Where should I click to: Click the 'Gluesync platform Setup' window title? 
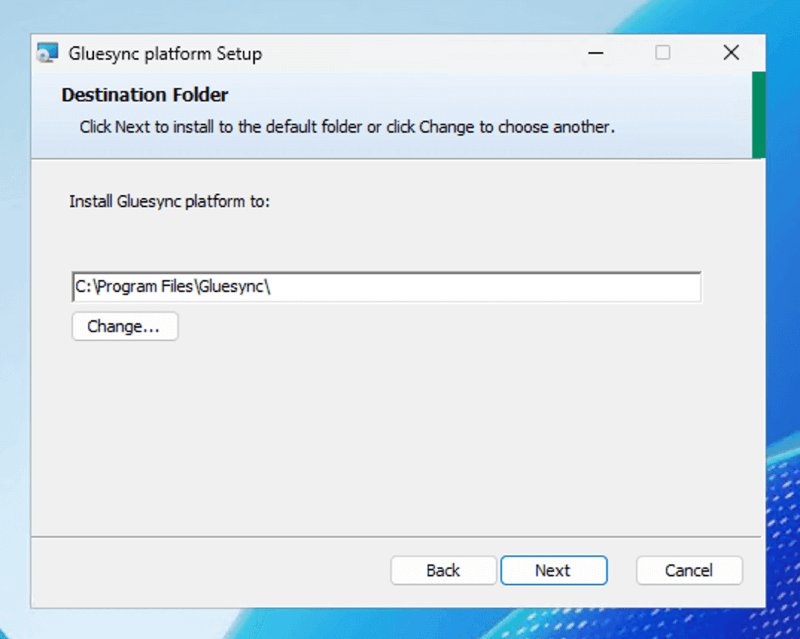tap(165, 54)
